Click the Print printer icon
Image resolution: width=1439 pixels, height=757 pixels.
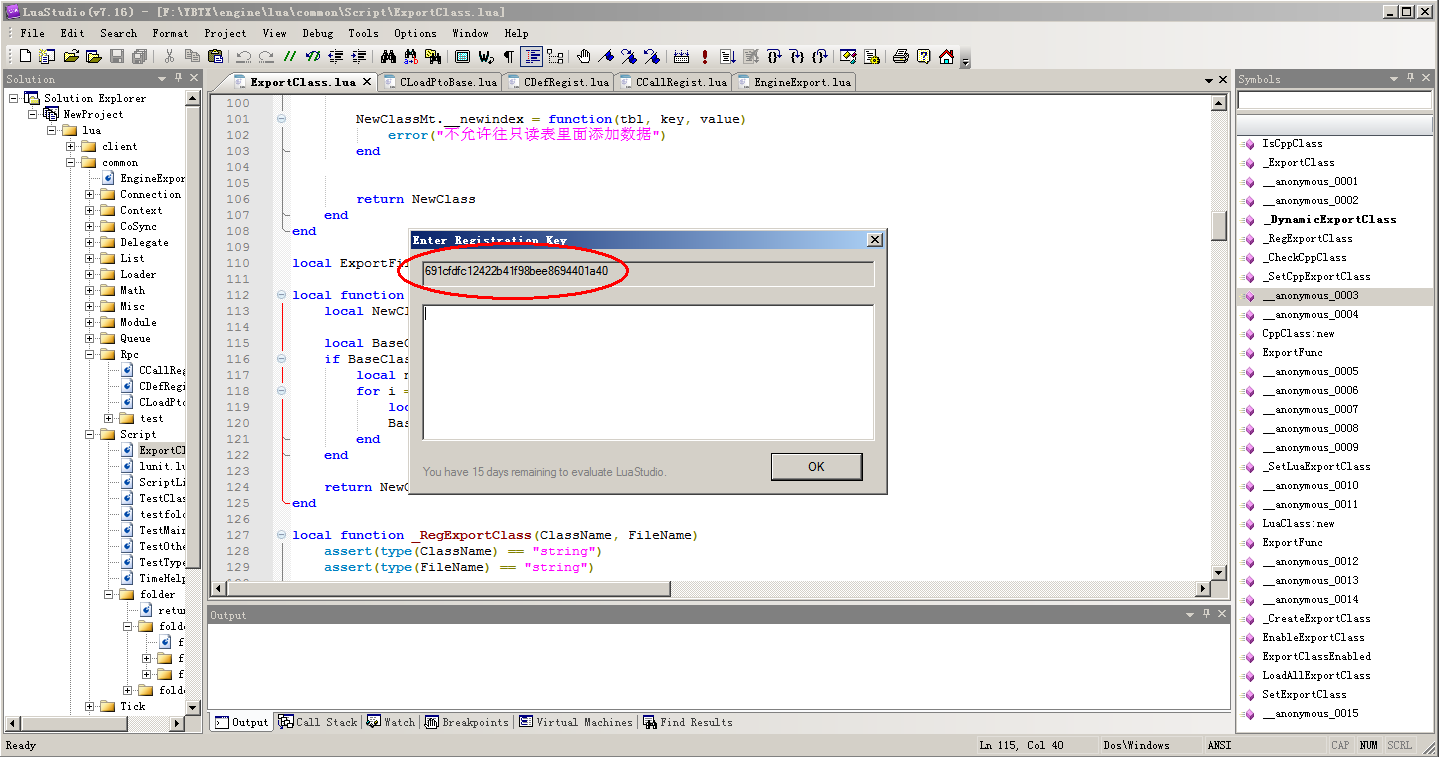[x=900, y=57]
